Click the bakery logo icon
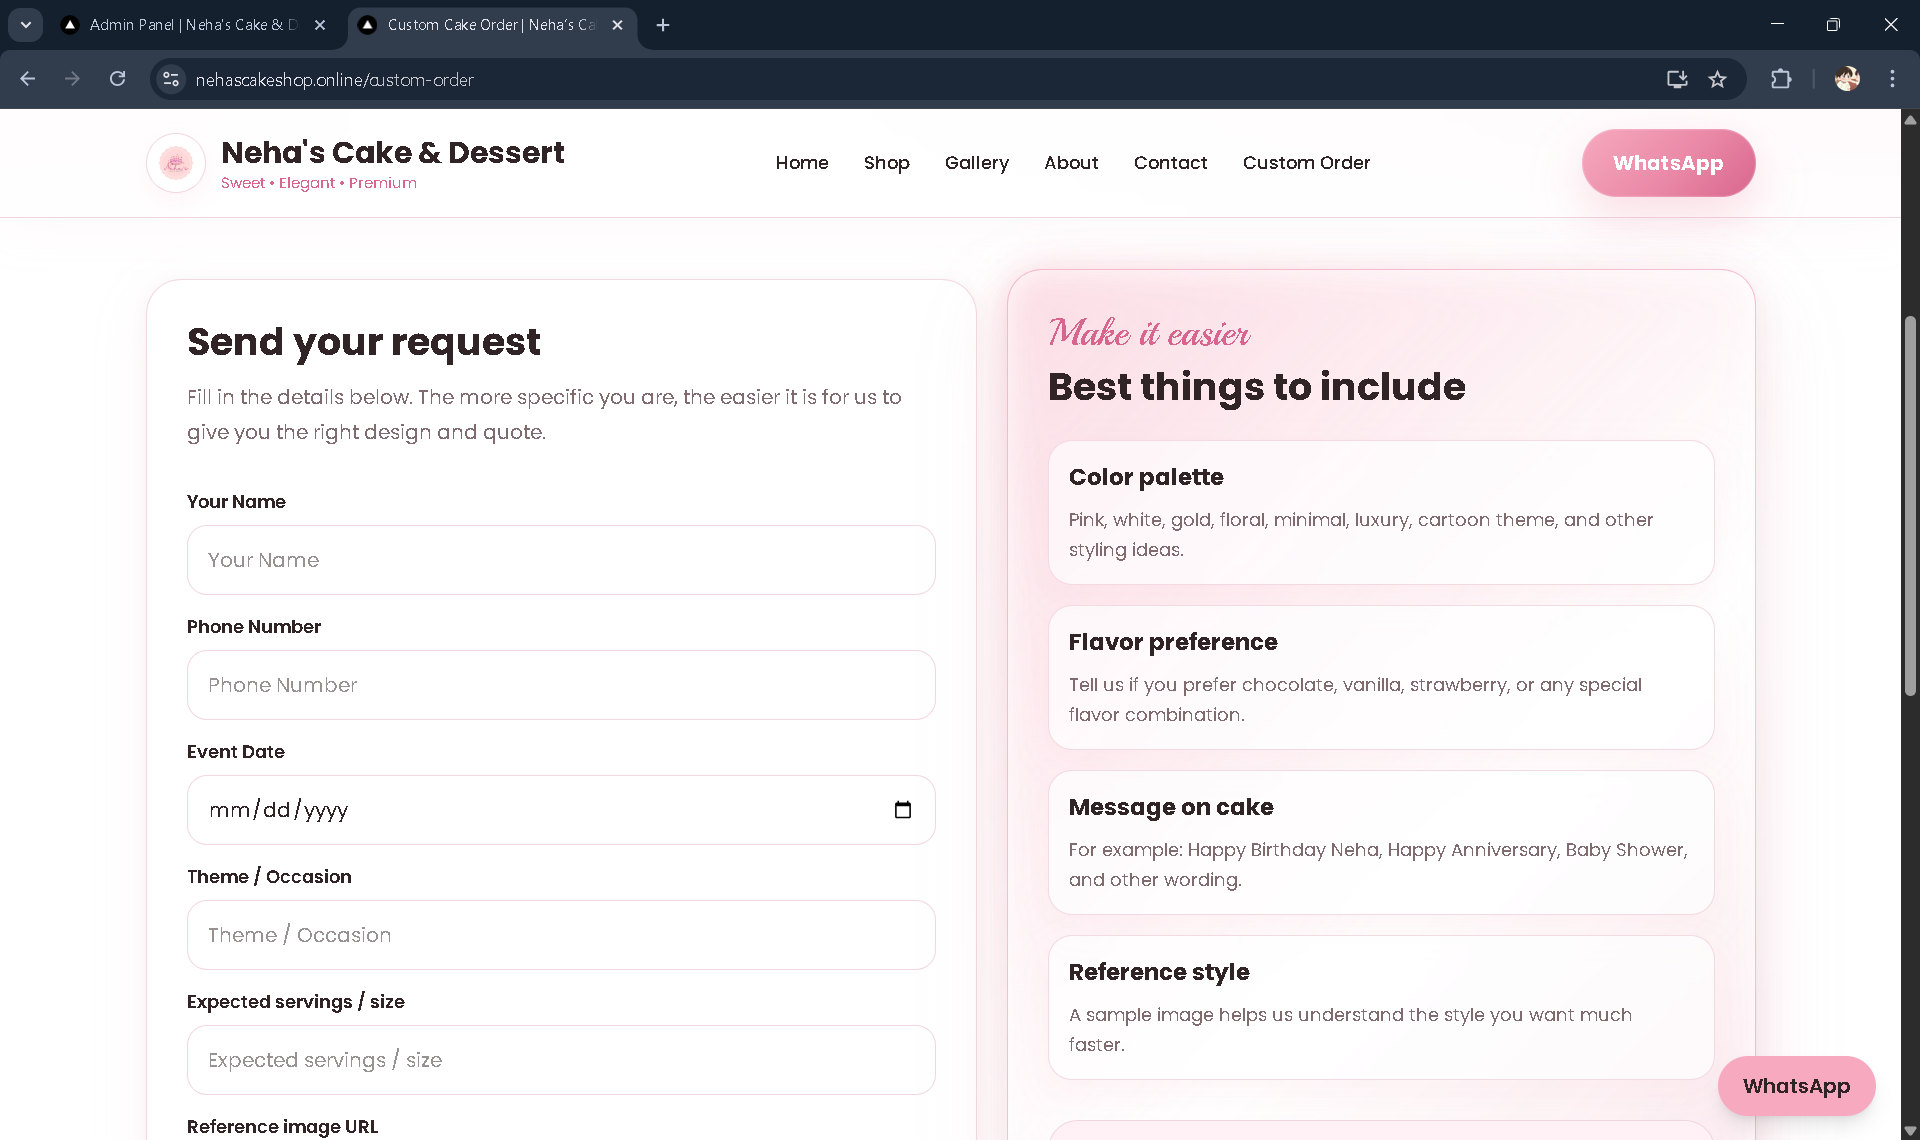The width and height of the screenshot is (1920, 1140). (176, 163)
